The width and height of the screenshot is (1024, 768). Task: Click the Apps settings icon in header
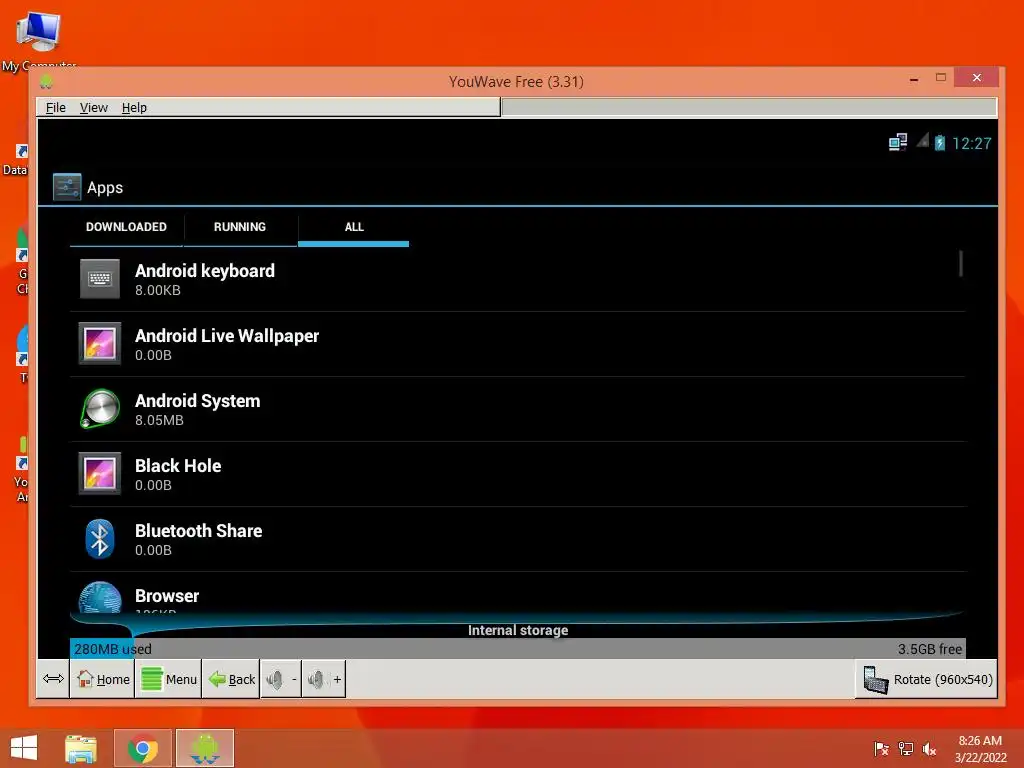(x=67, y=187)
